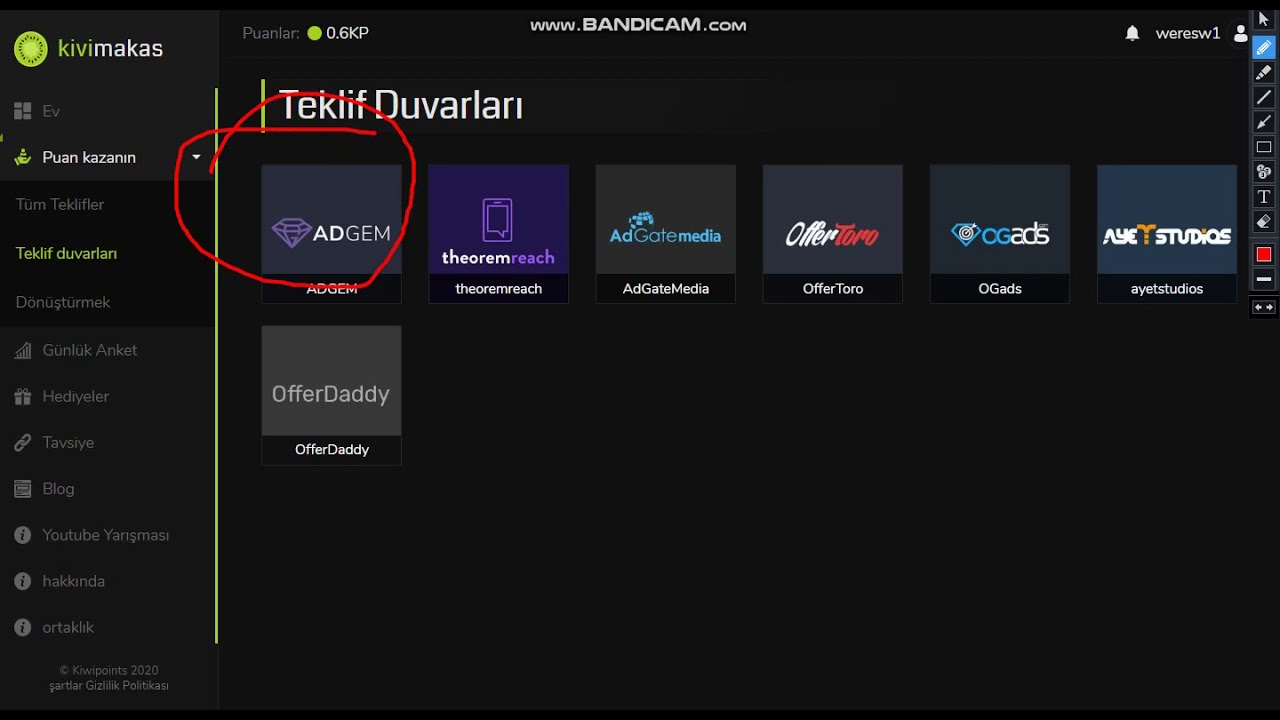This screenshot has height=720, width=1280.
Task: Click the green points coin icon
Action: click(x=315, y=33)
